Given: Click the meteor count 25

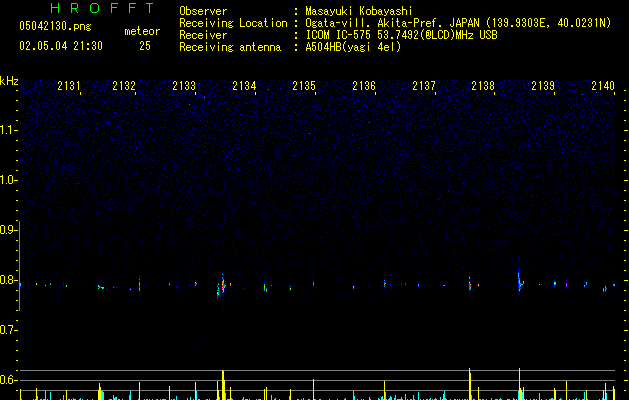Looking at the screenshot, I should (x=145, y=46).
